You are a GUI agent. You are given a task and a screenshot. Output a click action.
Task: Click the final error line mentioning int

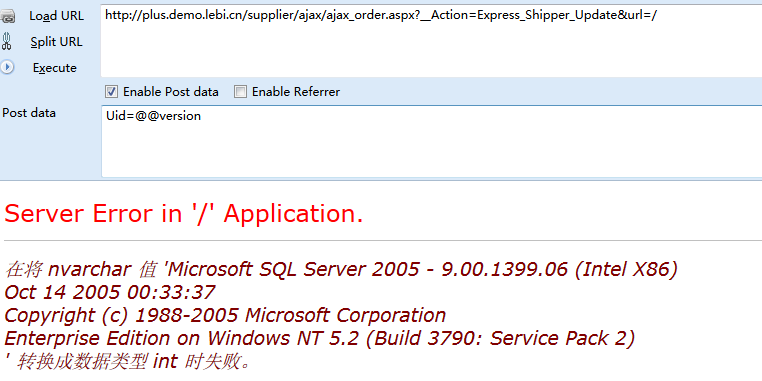(x=128, y=362)
